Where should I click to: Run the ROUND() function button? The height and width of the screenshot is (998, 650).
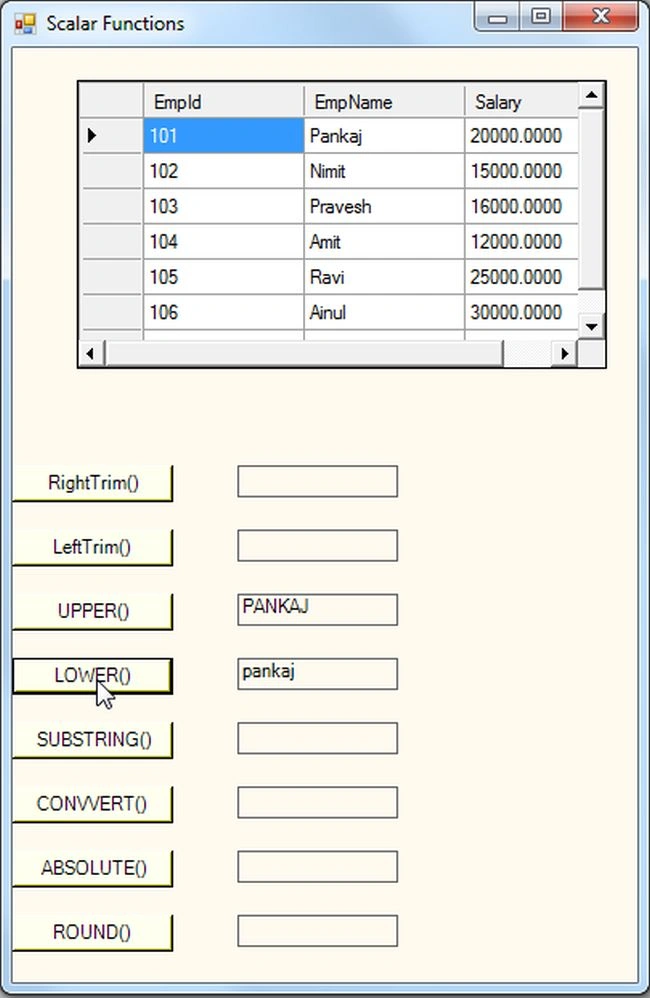[x=92, y=933]
